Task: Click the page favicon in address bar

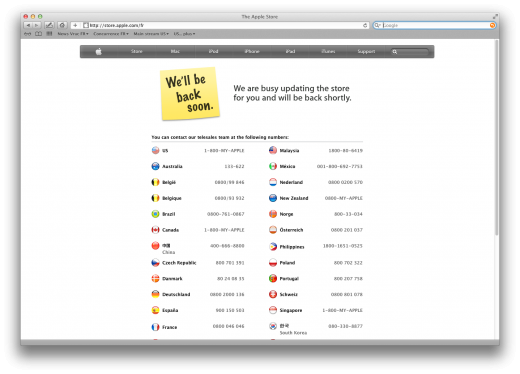Action: tap(86, 25)
